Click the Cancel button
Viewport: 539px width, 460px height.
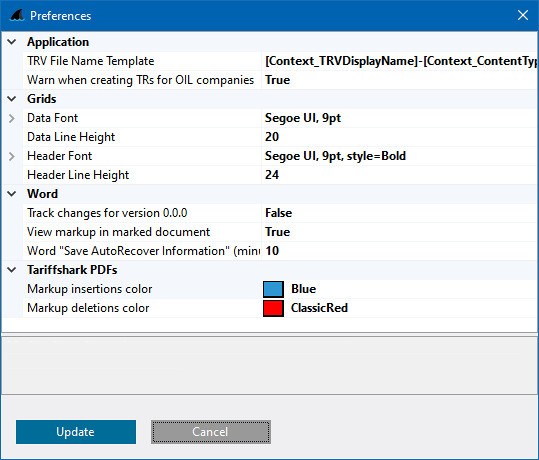click(x=211, y=432)
